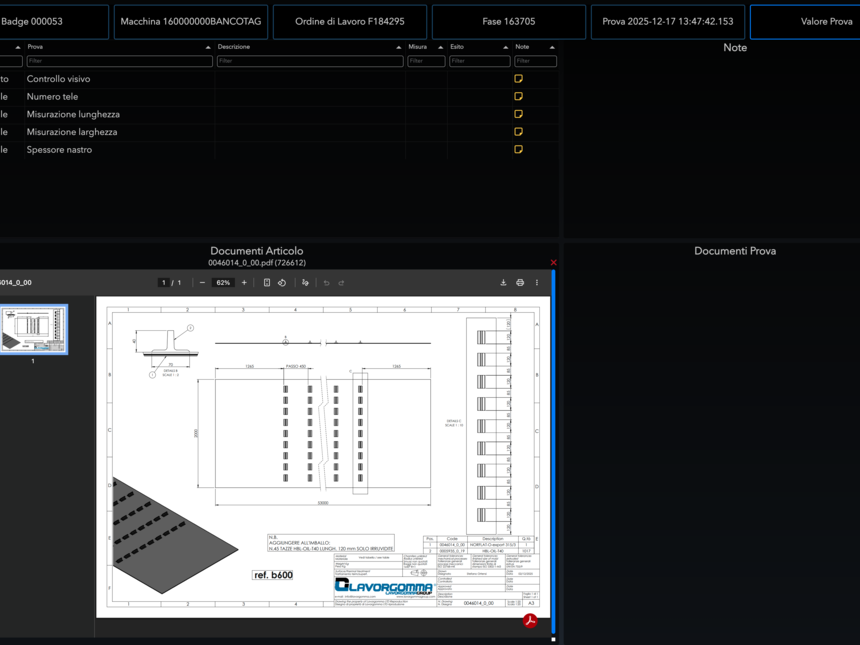Sort by Descrizione column arrow
Viewport: 860px width, 645px height.
pos(398,47)
